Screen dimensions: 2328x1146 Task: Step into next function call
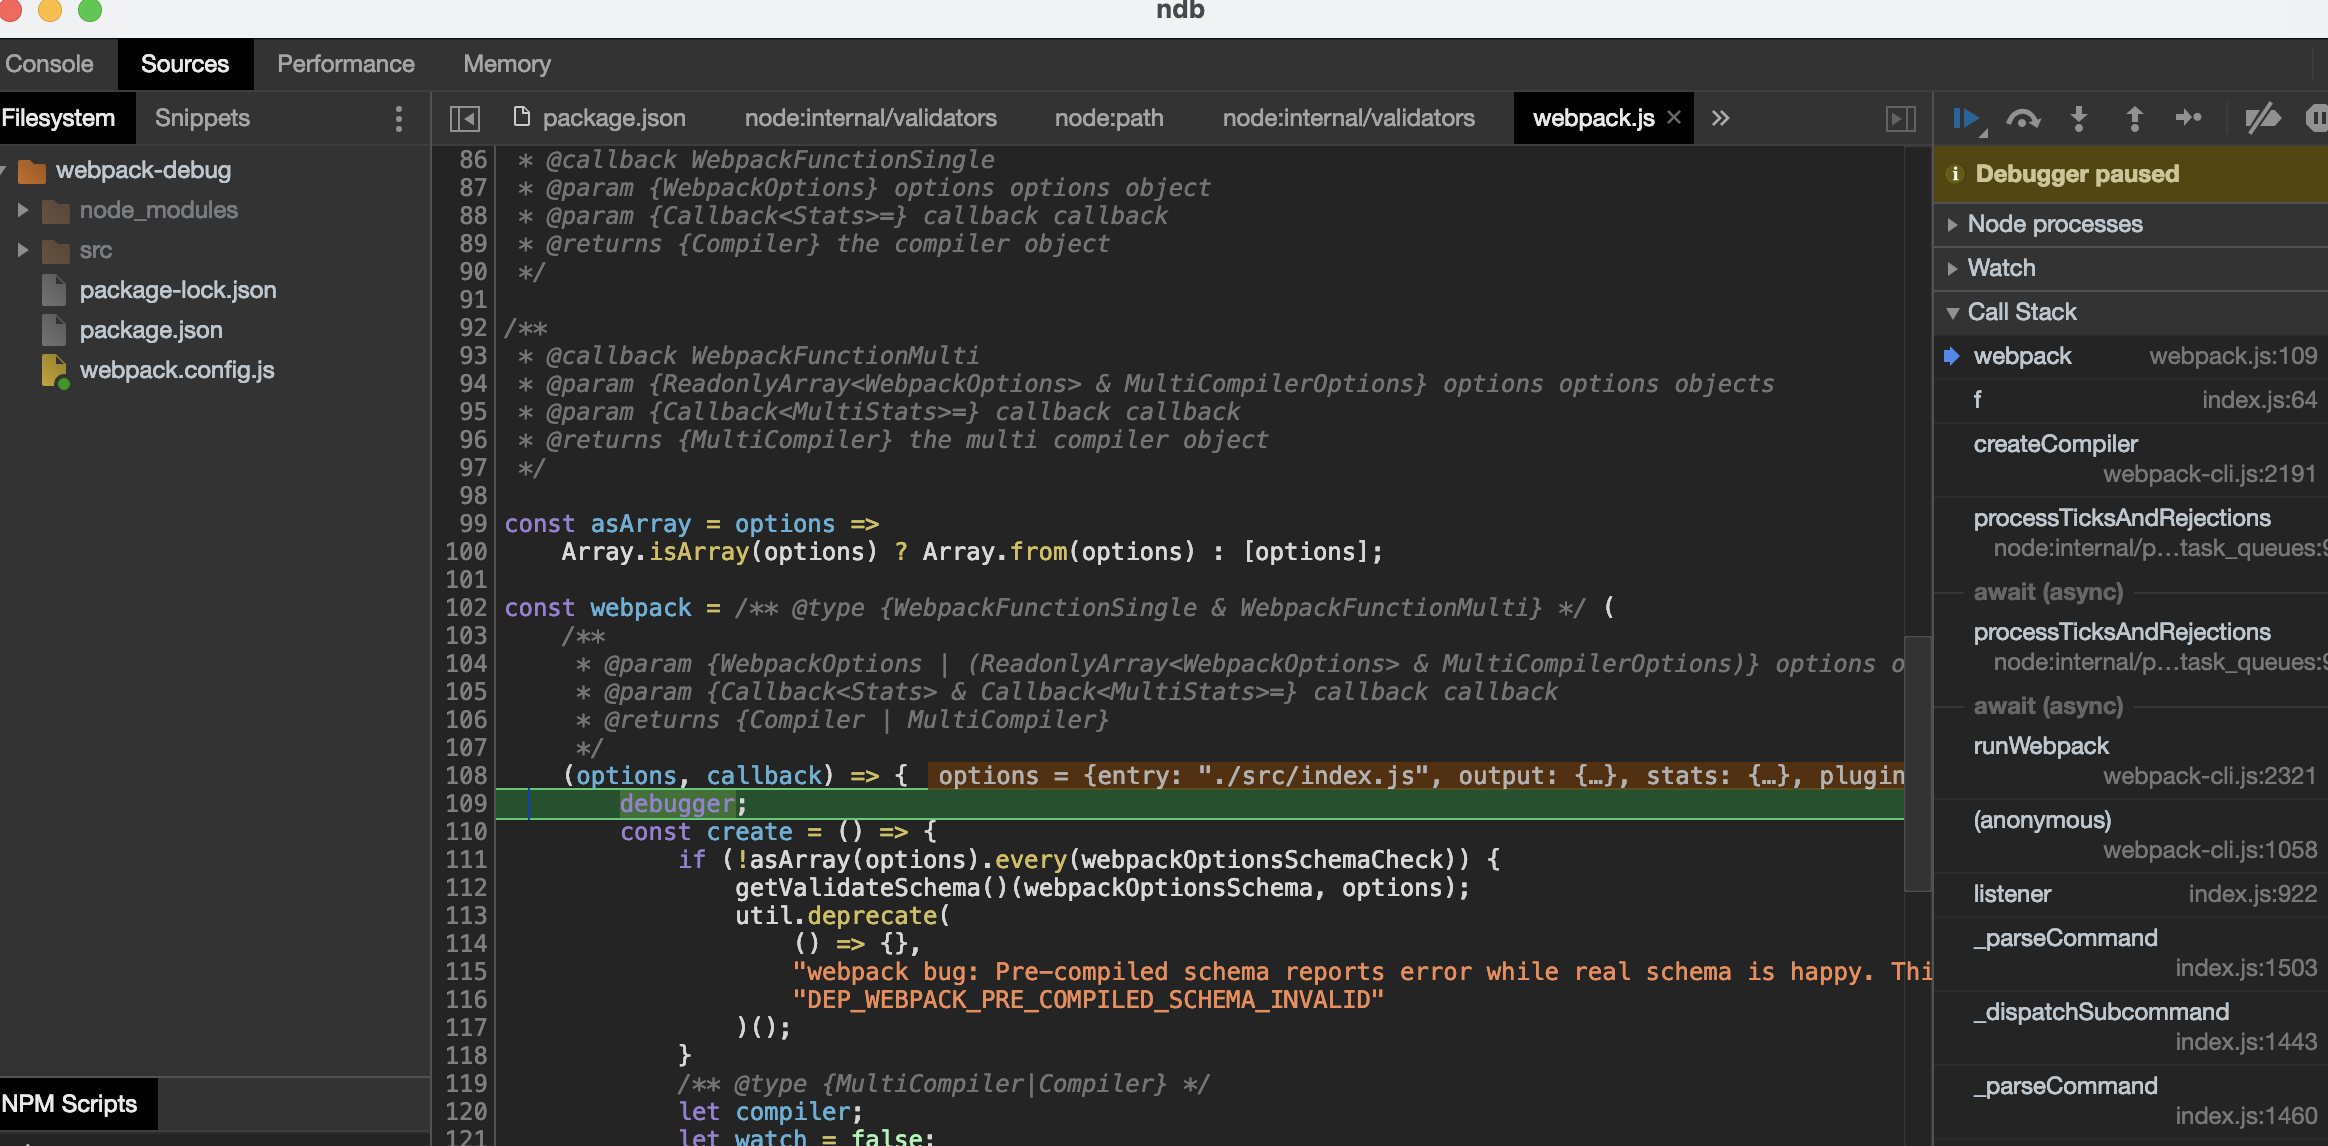click(x=2079, y=119)
